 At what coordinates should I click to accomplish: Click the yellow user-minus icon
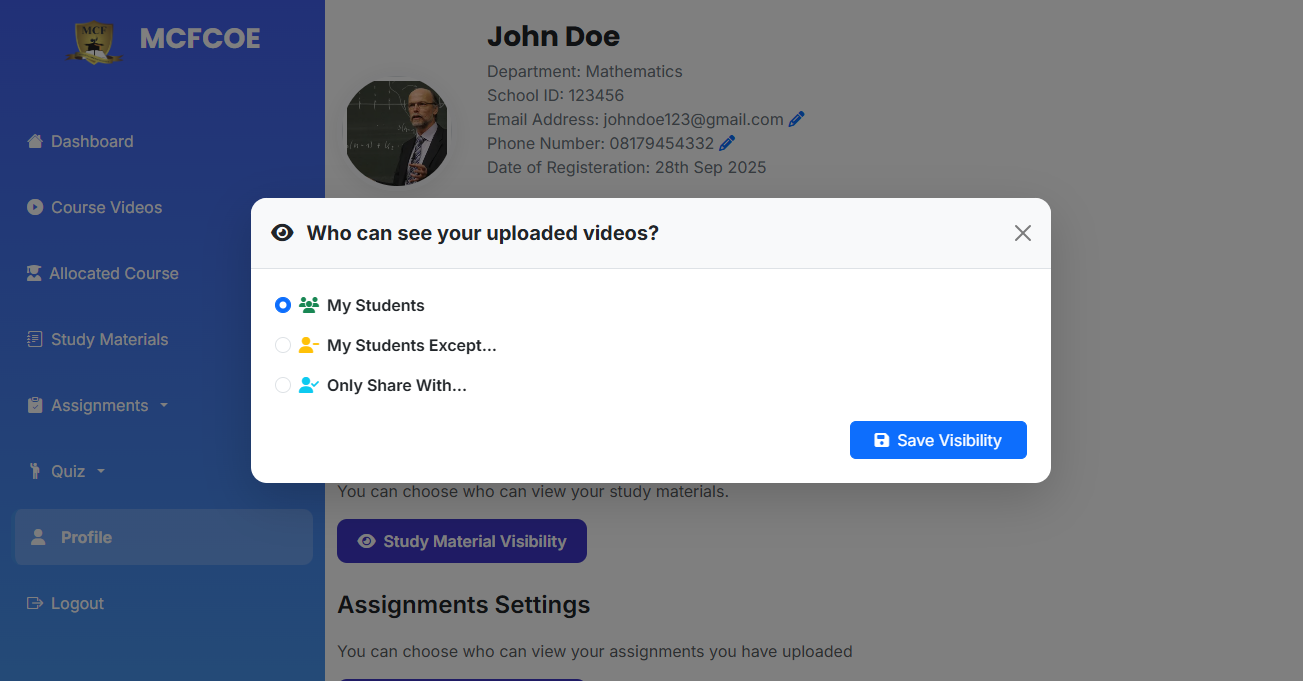[x=309, y=345]
